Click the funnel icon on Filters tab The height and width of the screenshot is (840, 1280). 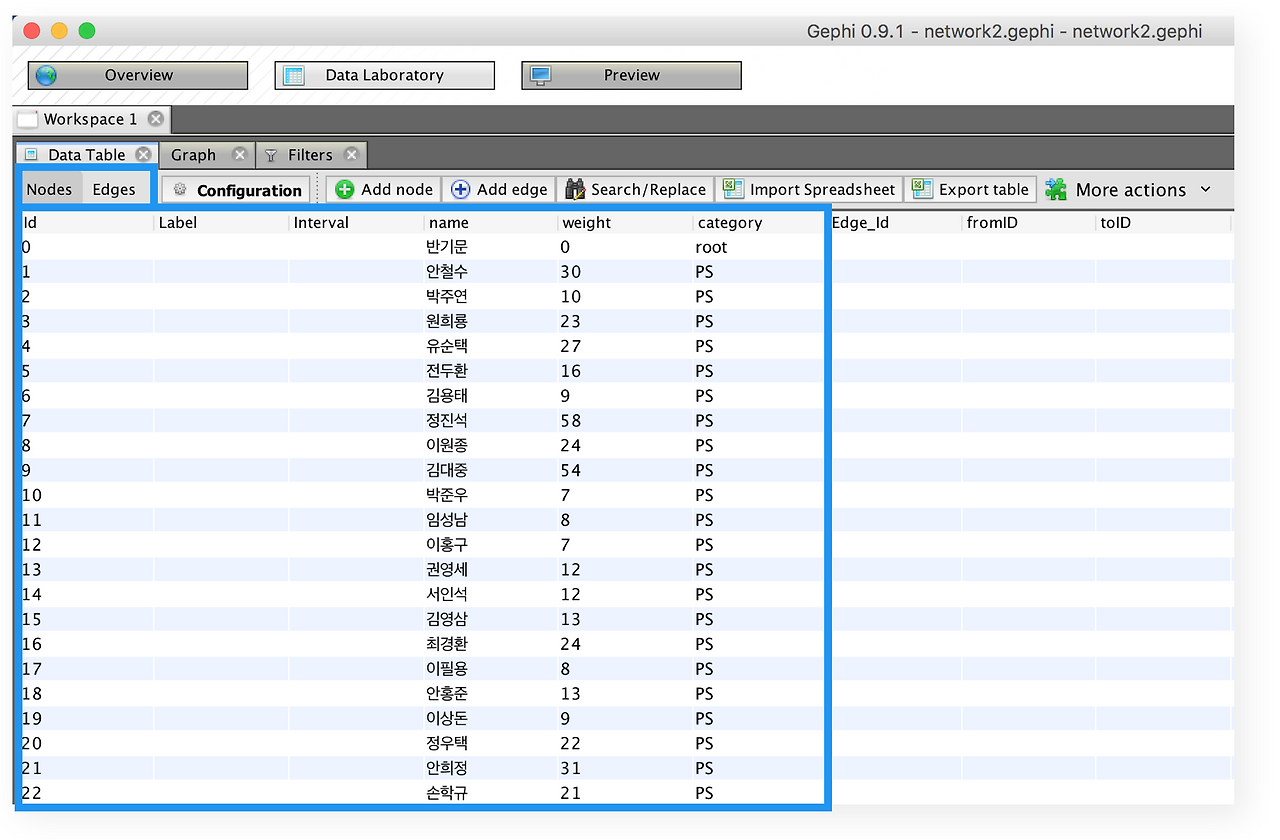(x=271, y=155)
